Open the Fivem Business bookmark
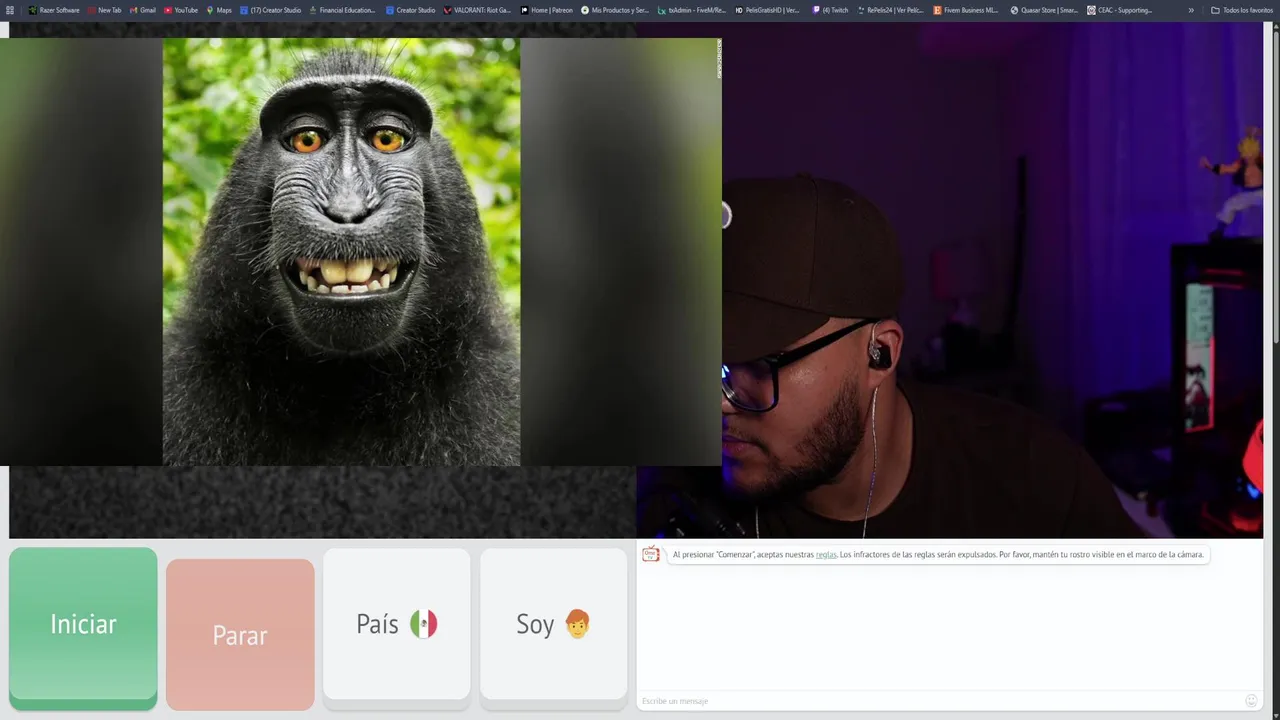 click(965, 10)
